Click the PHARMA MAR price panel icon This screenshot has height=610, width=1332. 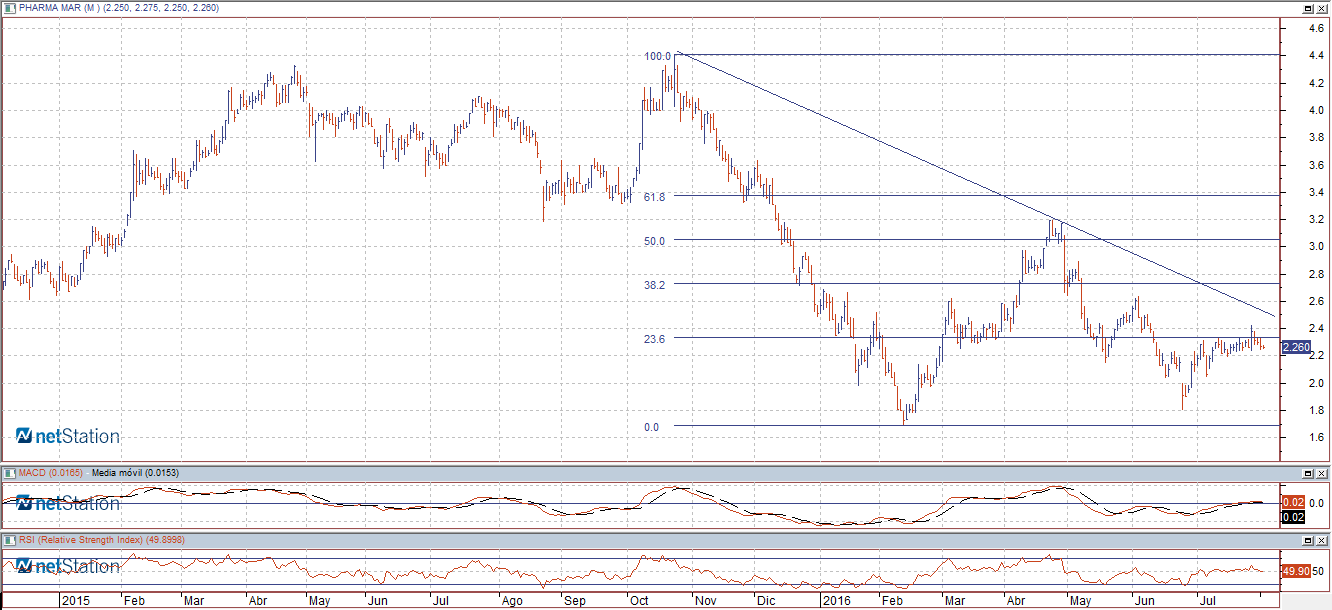click(x=8, y=8)
